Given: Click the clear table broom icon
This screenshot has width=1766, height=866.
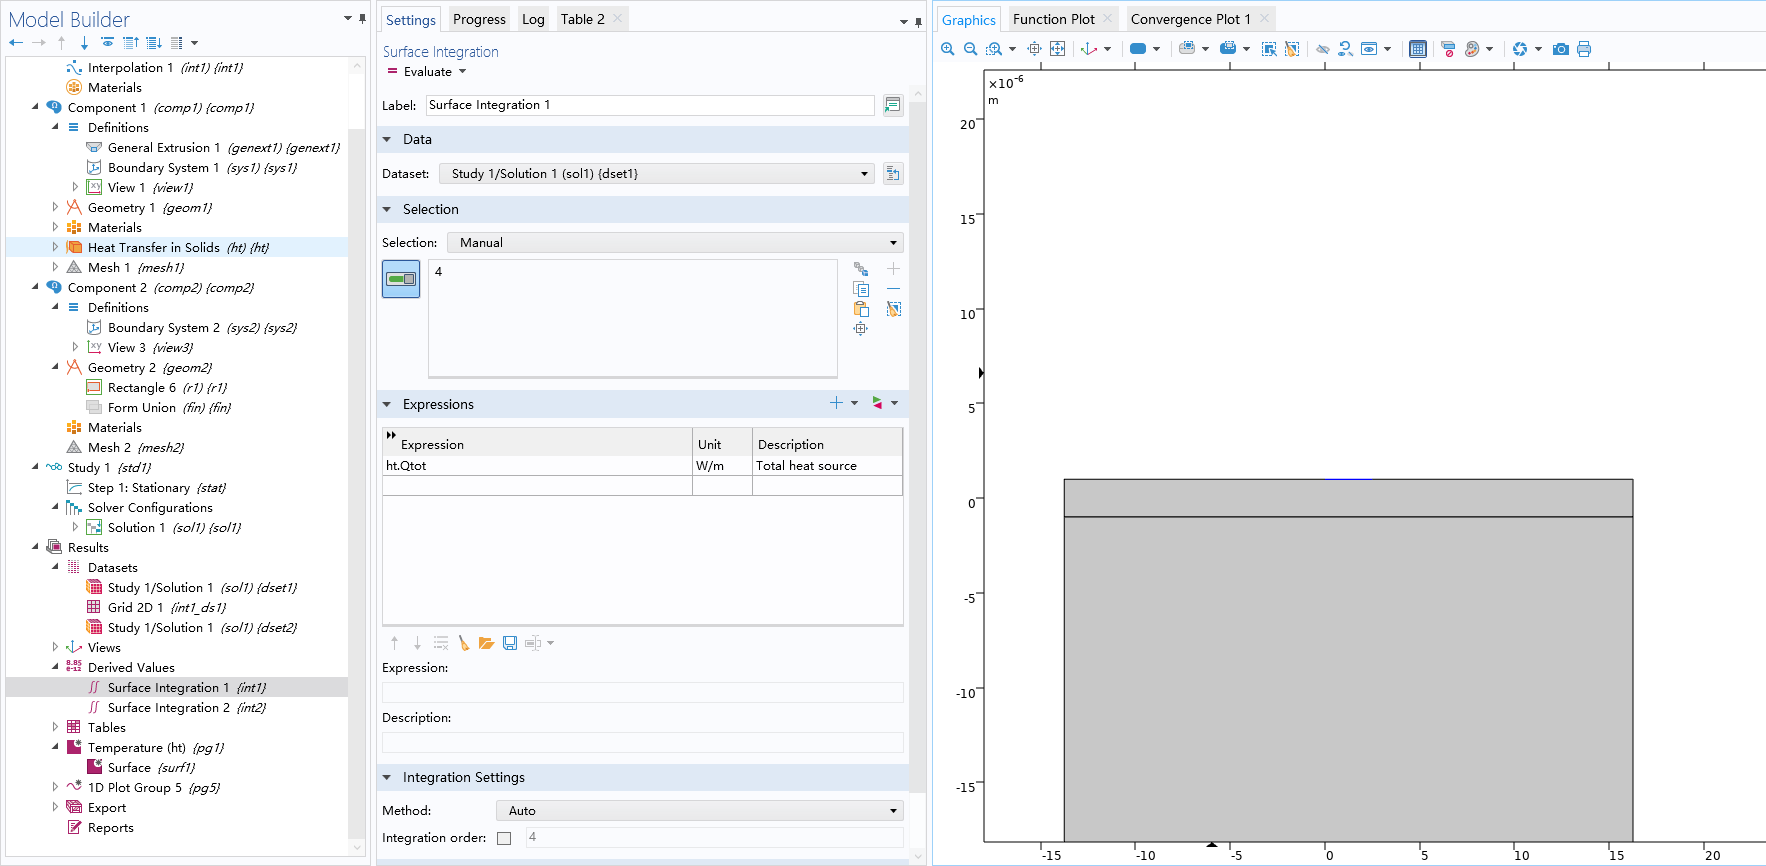Looking at the screenshot, I should tap(464, 643).
